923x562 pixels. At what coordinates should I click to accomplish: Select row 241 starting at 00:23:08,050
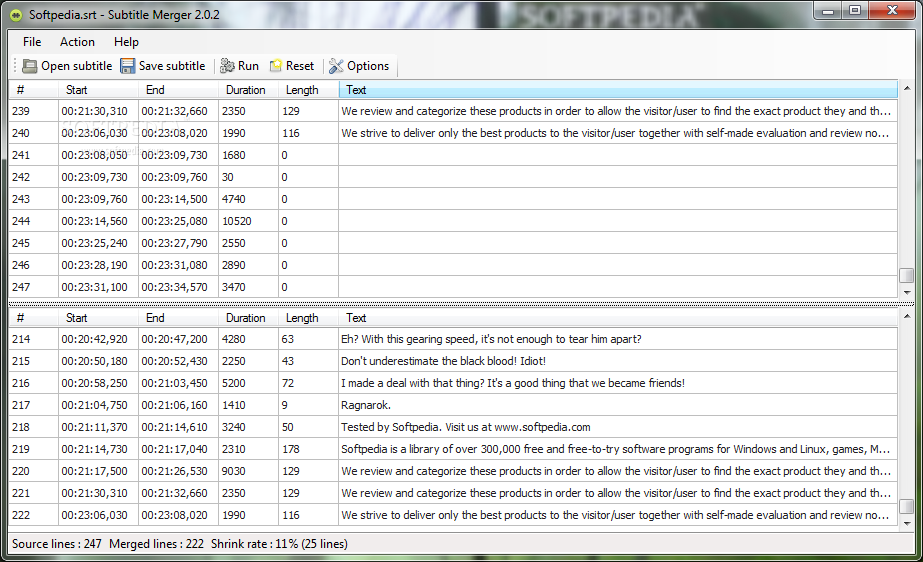pyautogui.click(x=453, y=155)
